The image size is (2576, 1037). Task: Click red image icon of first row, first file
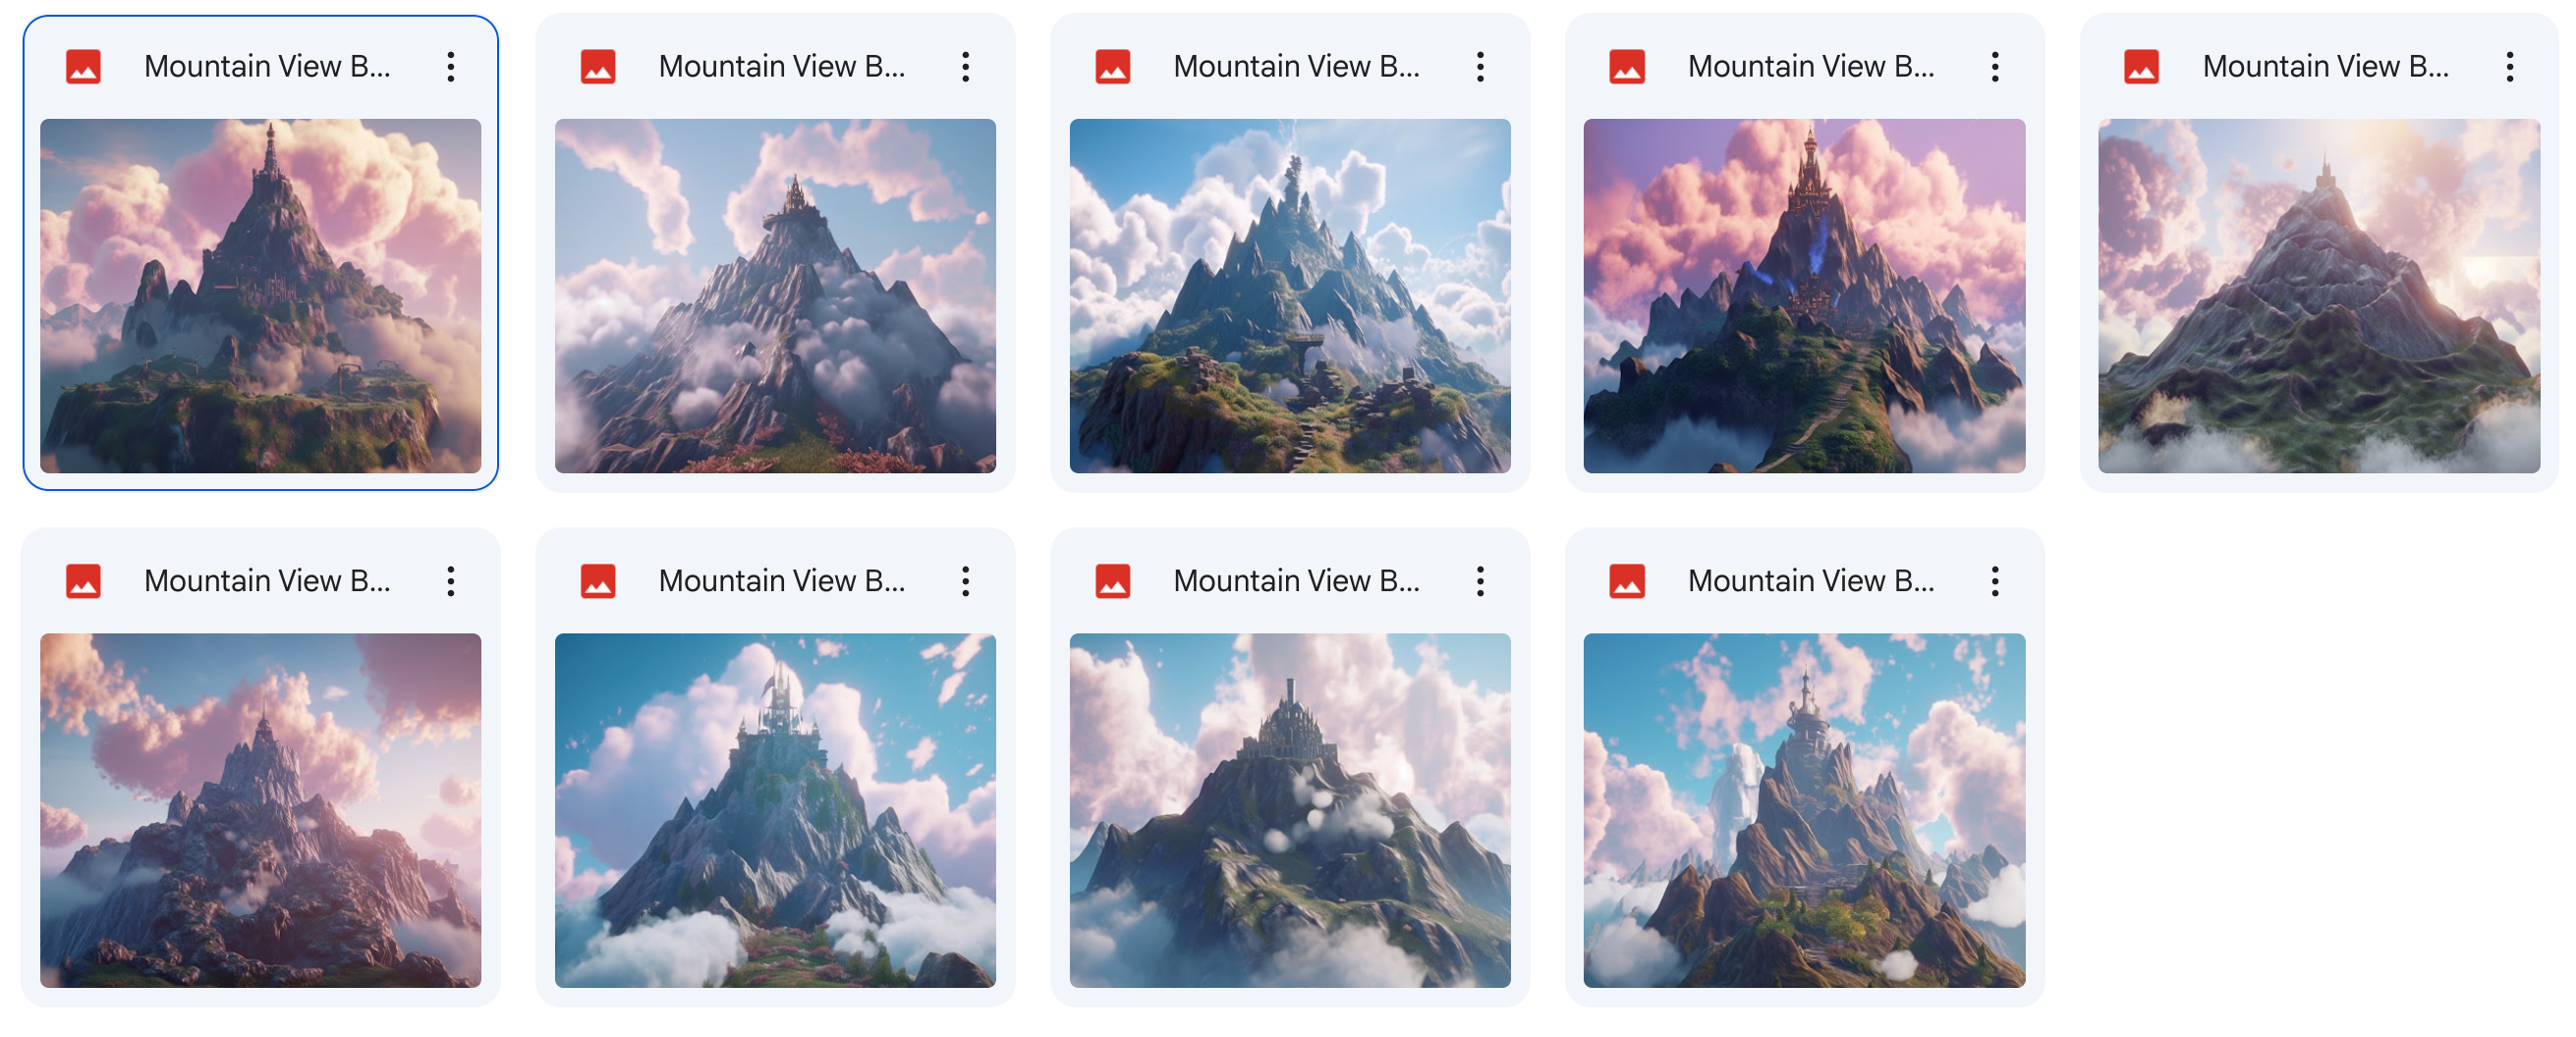pos(83,67)
